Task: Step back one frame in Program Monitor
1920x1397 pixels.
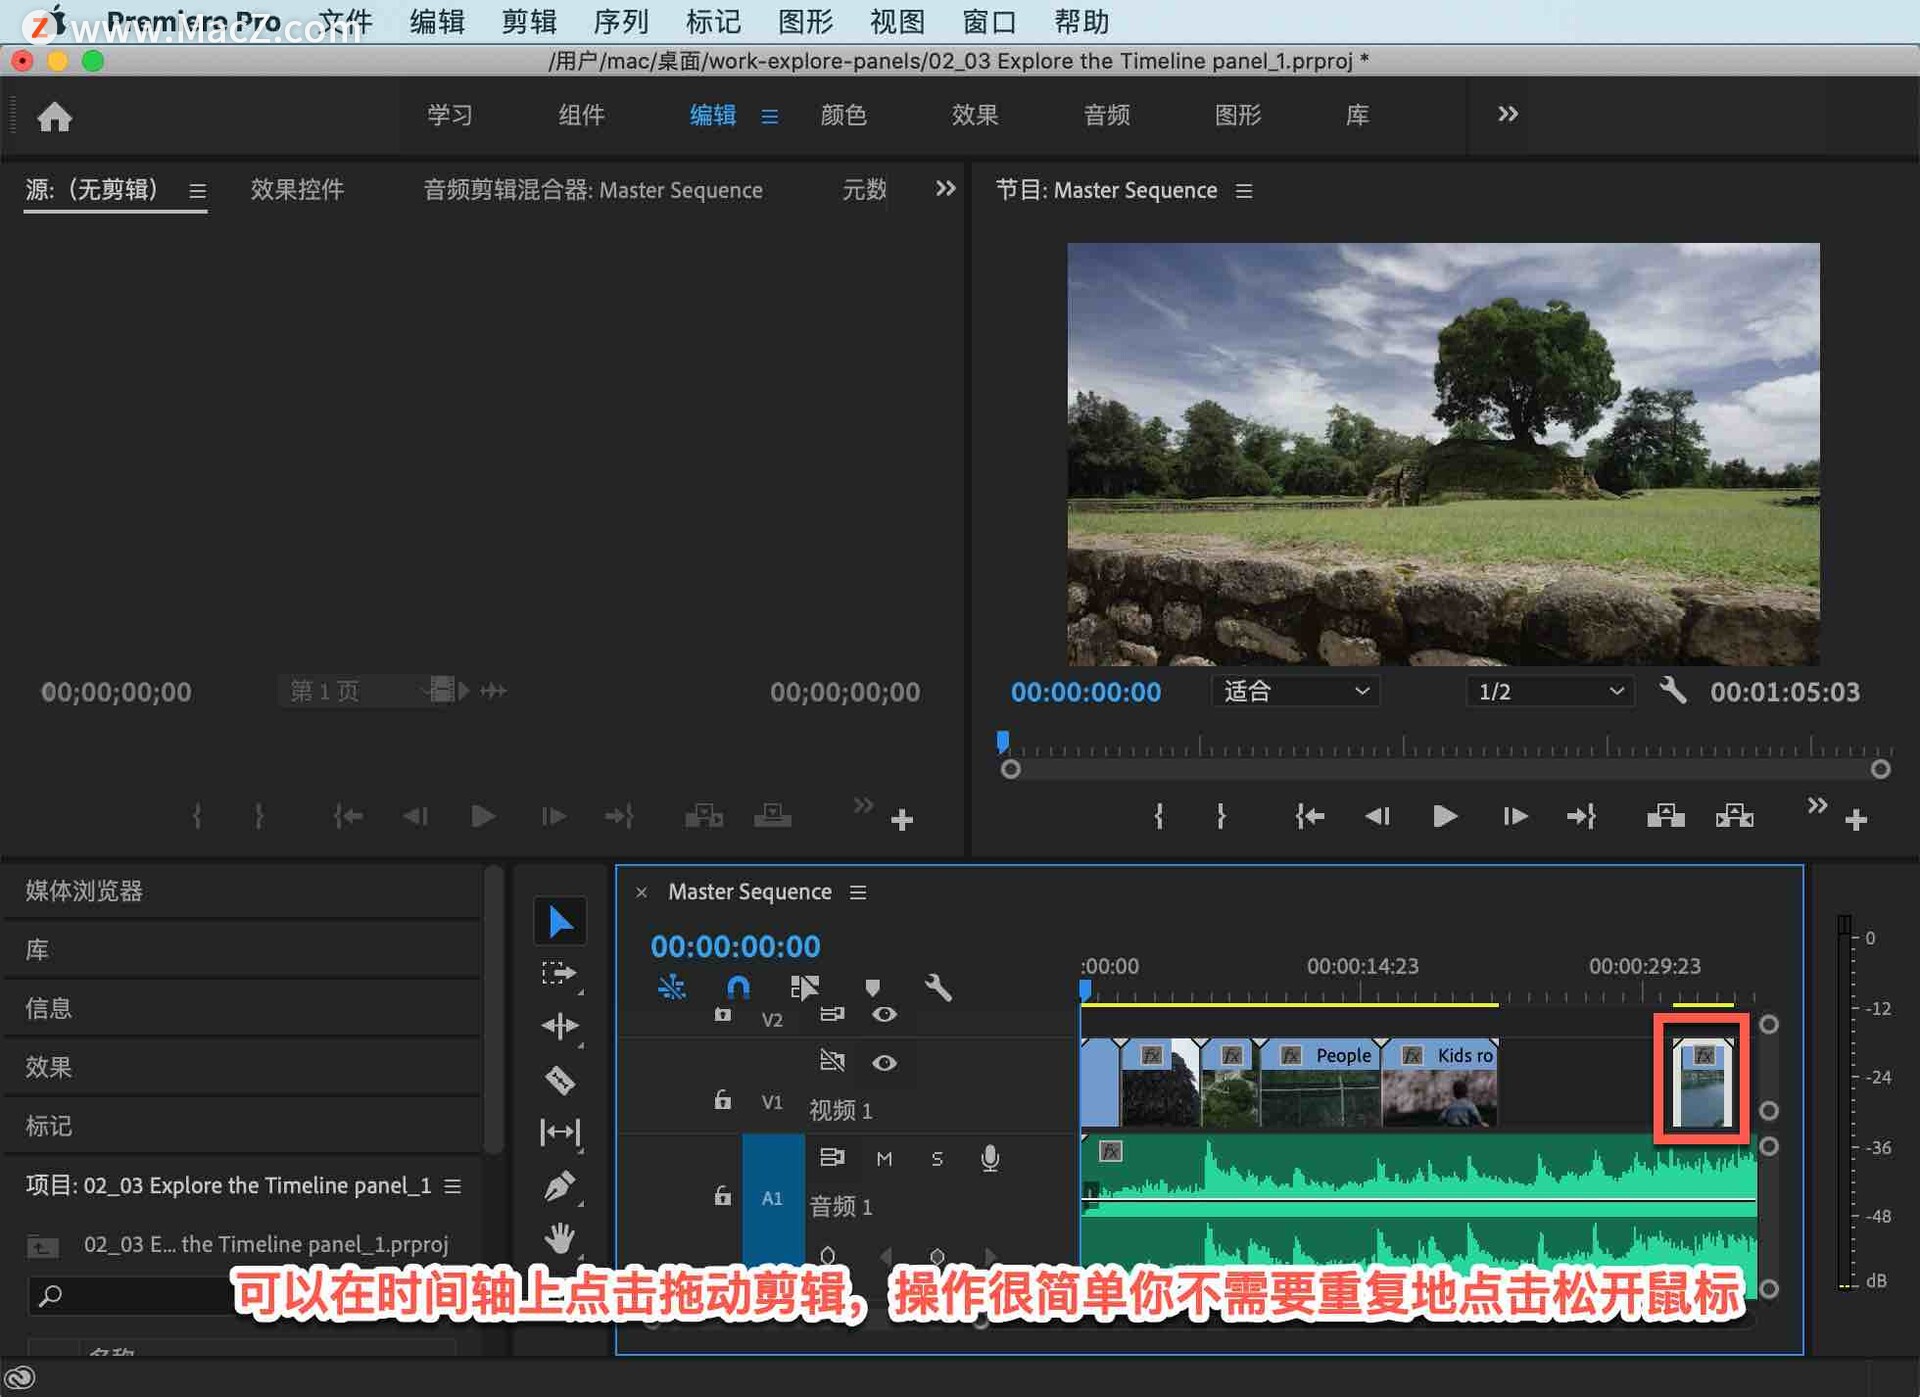Action: (x=1378, y=816)
